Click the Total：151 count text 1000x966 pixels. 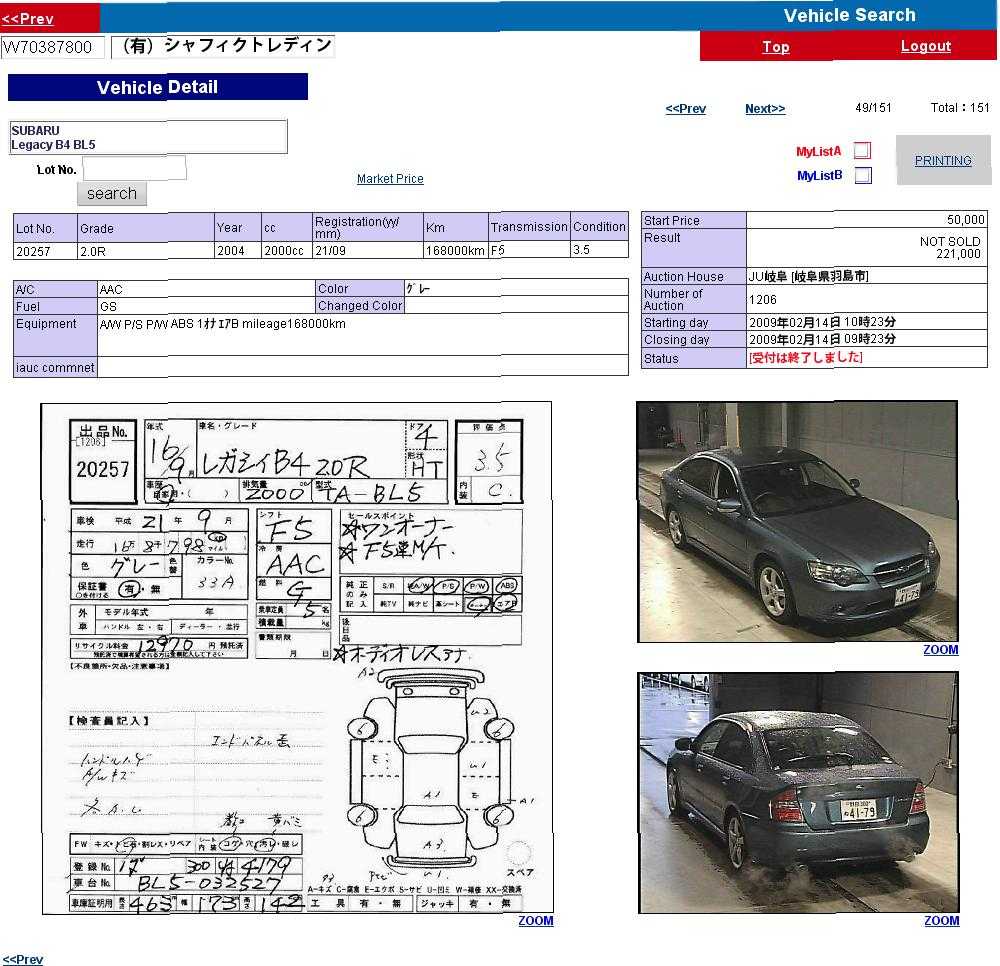pos(960,108)
